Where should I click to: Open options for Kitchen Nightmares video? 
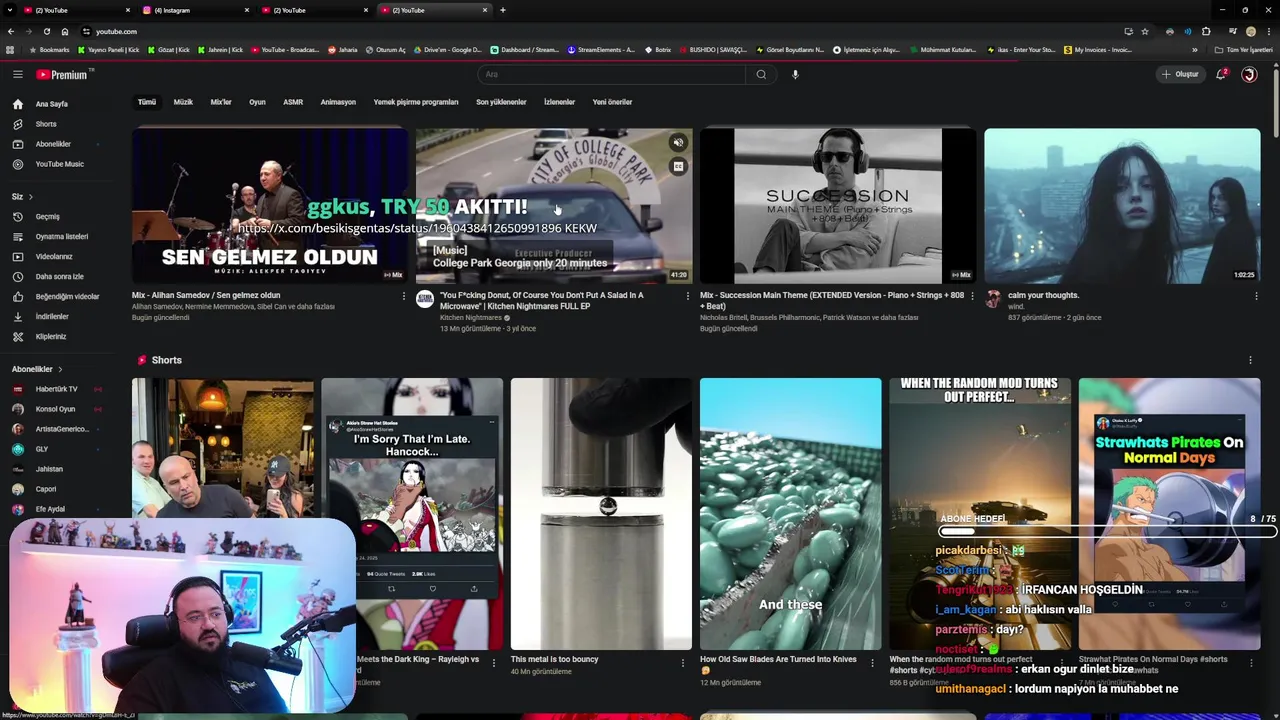coord(688,296)
